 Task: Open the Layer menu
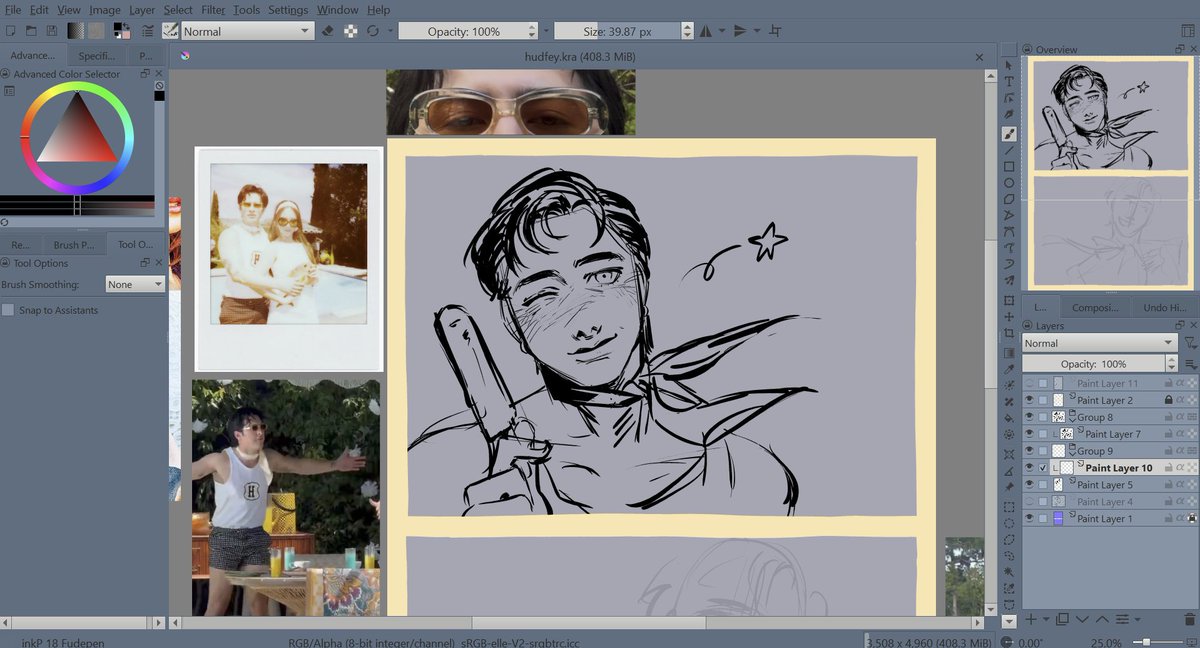[142, 10]
